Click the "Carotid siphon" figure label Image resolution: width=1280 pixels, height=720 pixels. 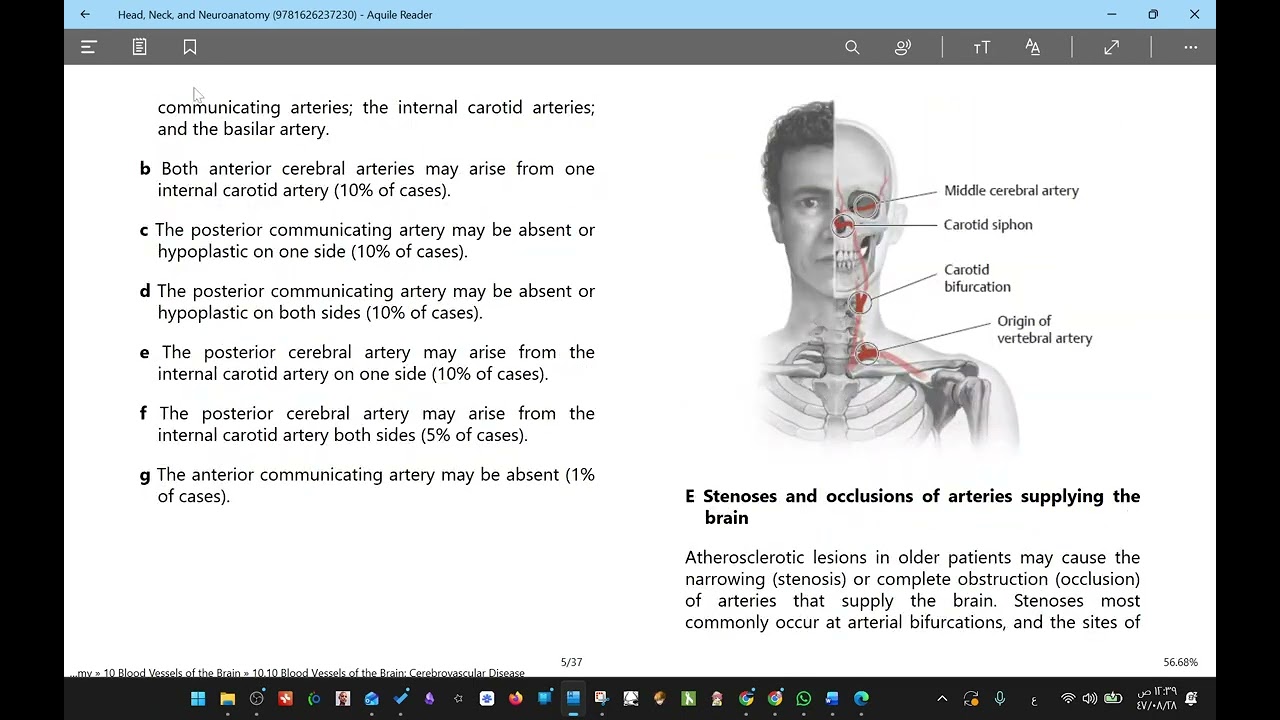(988, 224)
